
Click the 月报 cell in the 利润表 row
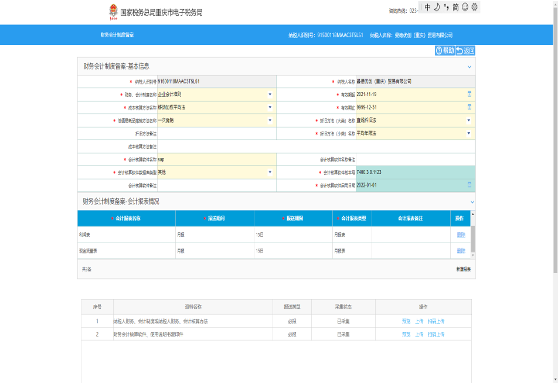[215, 235]
